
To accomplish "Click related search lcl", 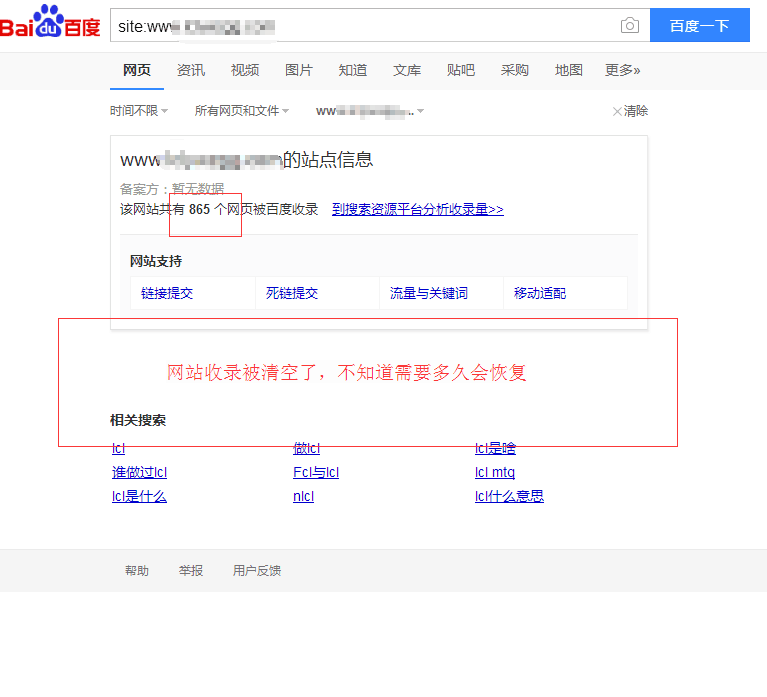I will [x=118, y=448].
